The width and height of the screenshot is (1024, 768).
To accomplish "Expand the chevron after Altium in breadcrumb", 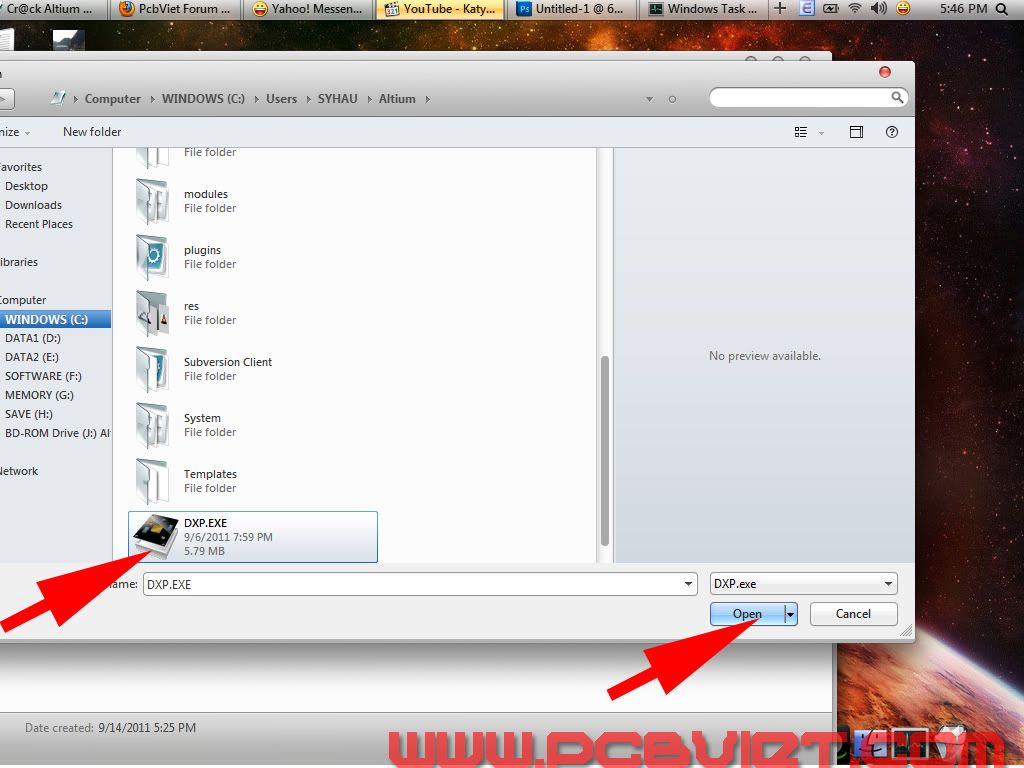I will 427,99.
